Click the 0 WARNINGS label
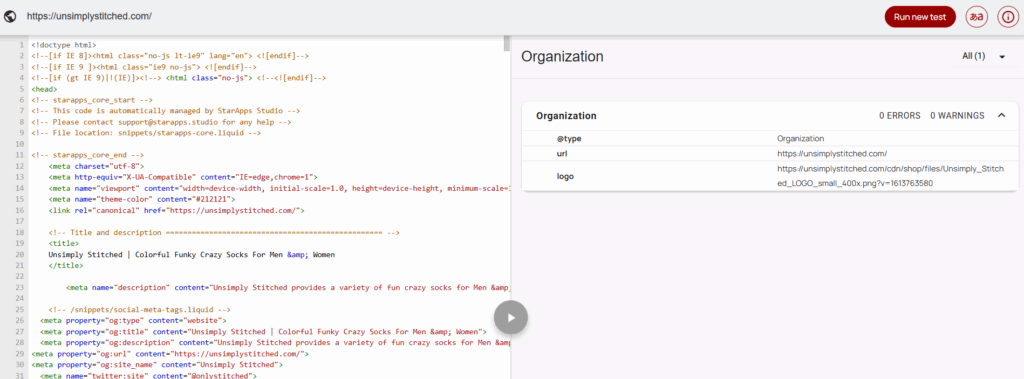The width and height of the screenshot is (1024, 379). pos(957,116)
